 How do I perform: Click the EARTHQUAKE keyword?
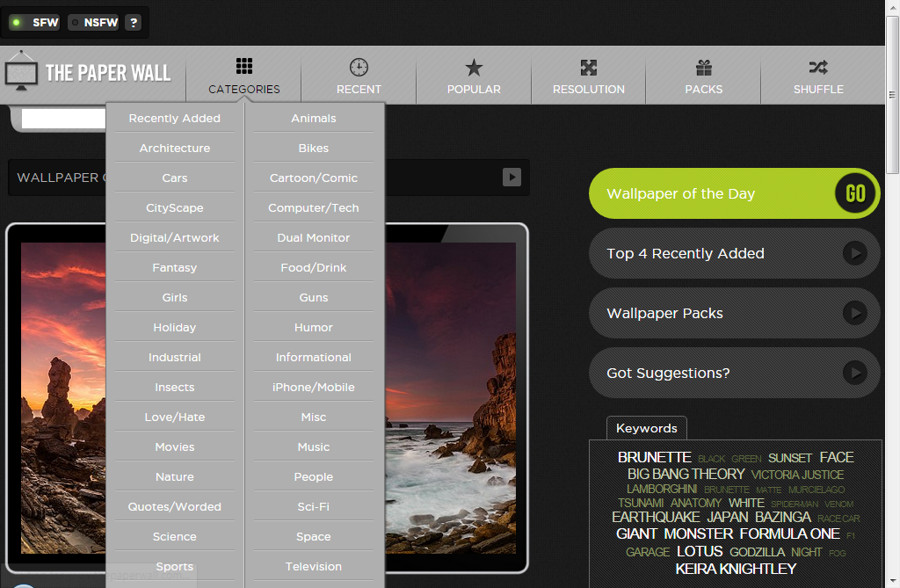tap(655, 517)
